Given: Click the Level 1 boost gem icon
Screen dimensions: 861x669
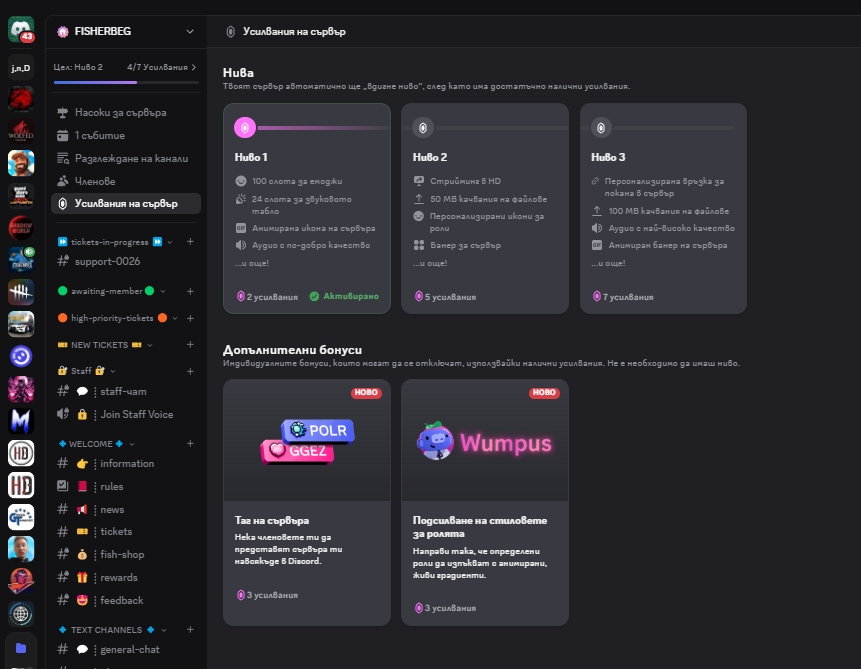Looking at the screenshot, I should pyautogui.click(x=245, y=128).
